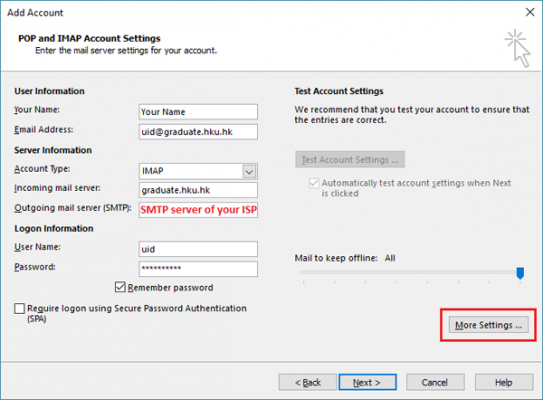
Task: Select the IMAP account type combo box
Action: pyautogui.click(x=198, y=171)
